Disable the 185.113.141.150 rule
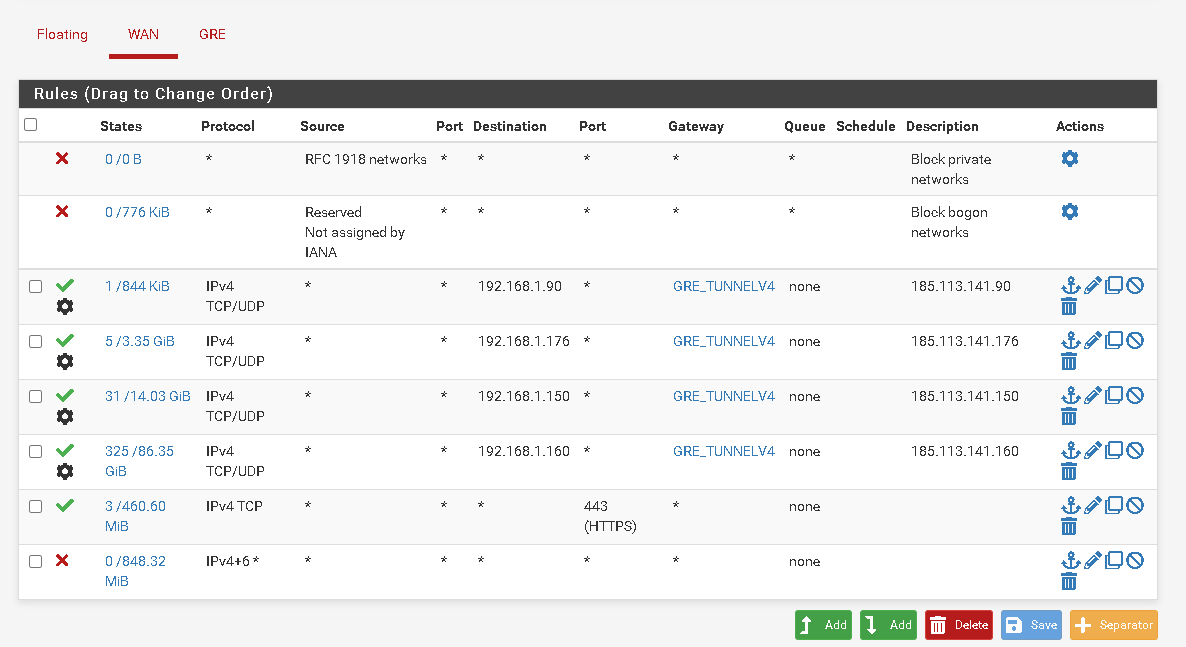This screenshot has height=647, width=1186. coord(1135,396)
